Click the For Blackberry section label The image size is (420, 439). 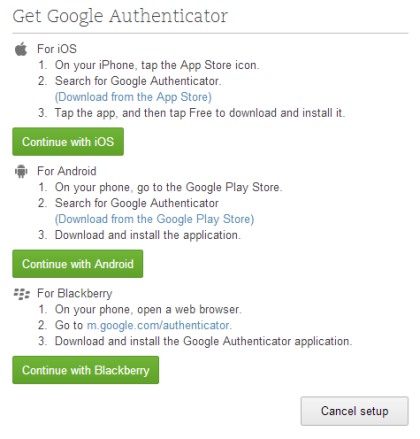[x=75, y=294]
